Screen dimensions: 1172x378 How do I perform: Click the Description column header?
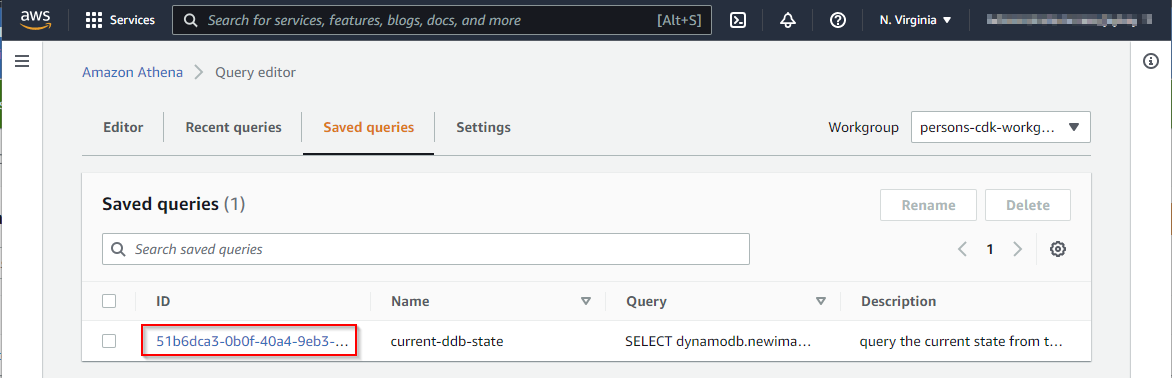pyautogui.click(x=898, y=301)
